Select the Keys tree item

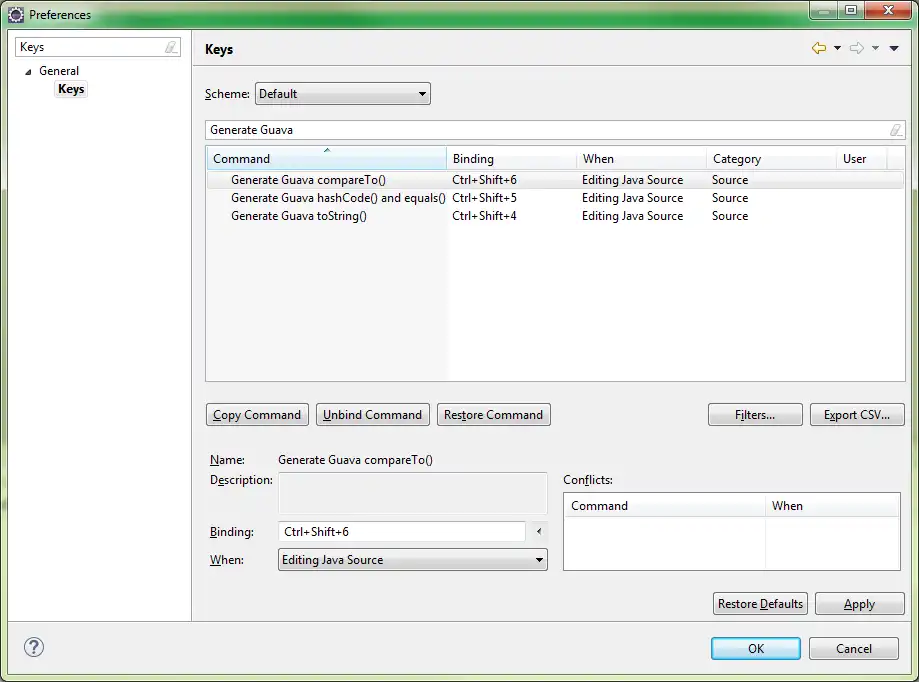71,89
